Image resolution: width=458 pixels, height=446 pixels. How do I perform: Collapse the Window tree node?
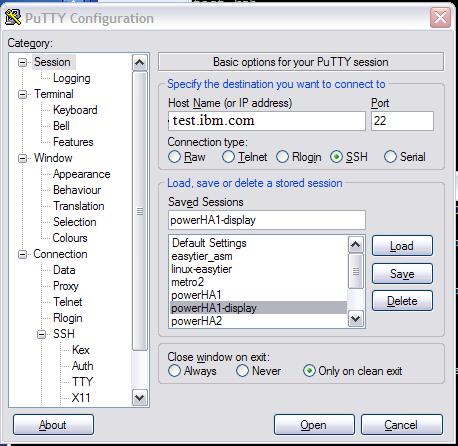22,158
